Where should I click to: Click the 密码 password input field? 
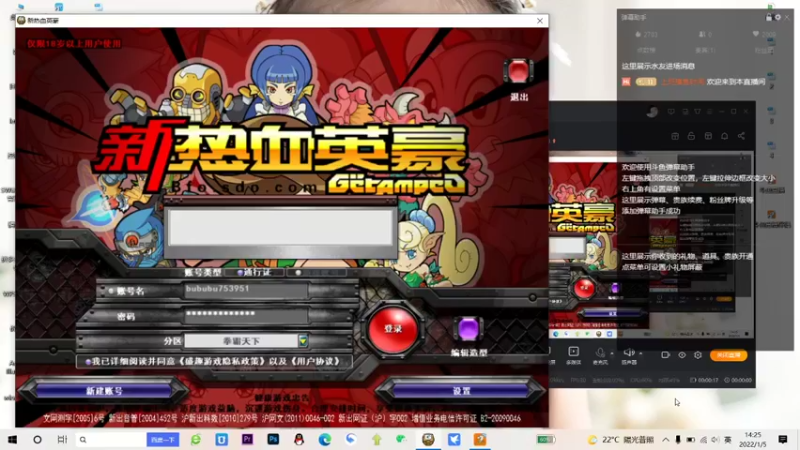click(246, 314)
